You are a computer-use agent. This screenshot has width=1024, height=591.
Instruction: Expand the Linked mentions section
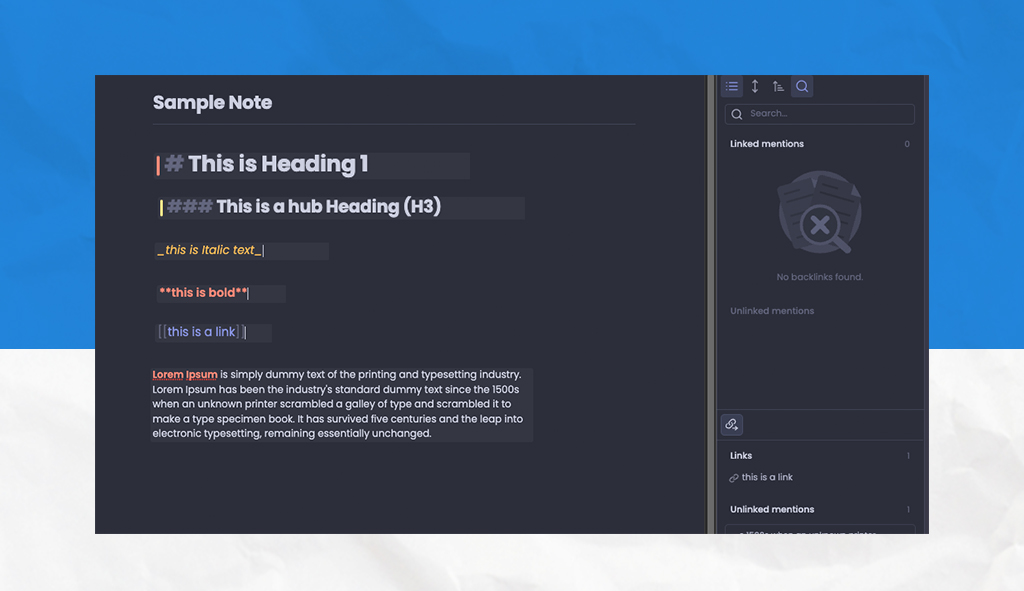tap(767, 144)
